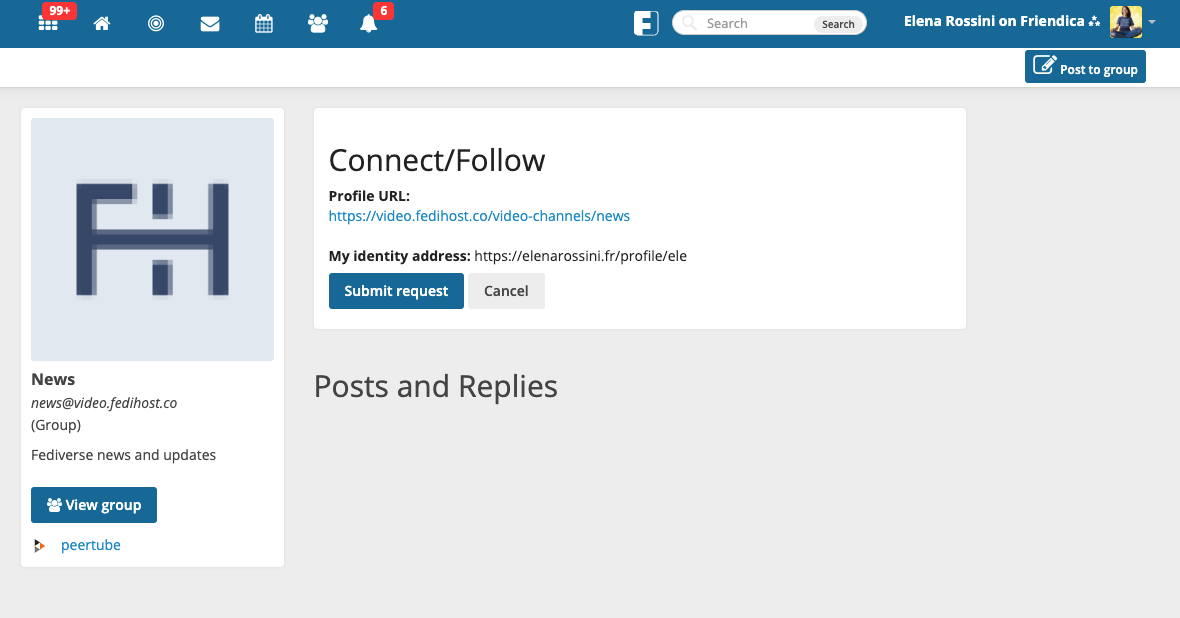This screenshot has width=1180, height=618.
Task: Show notifications bell icon
Action: pyautogui.click(x=369, y=24)
